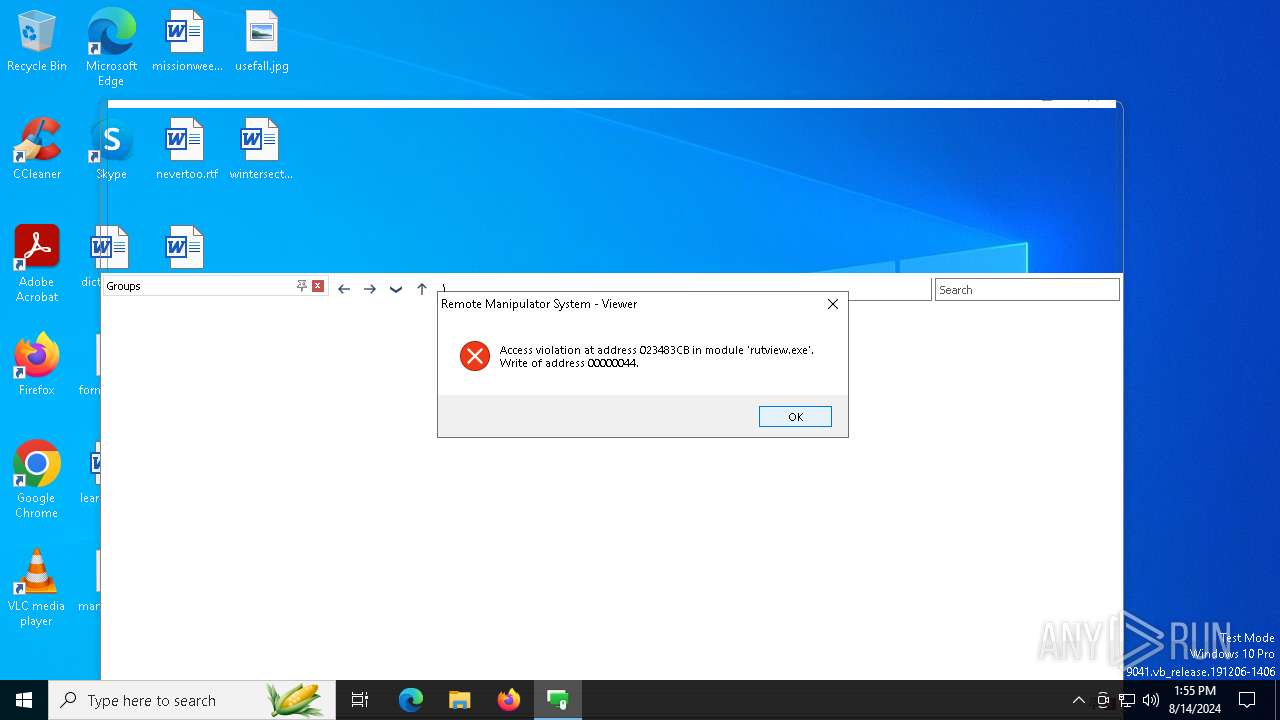This screenshot has height=720, width=1280.
Task: Click OK in the access violation dialog
Action: click(x=795, y=417)
